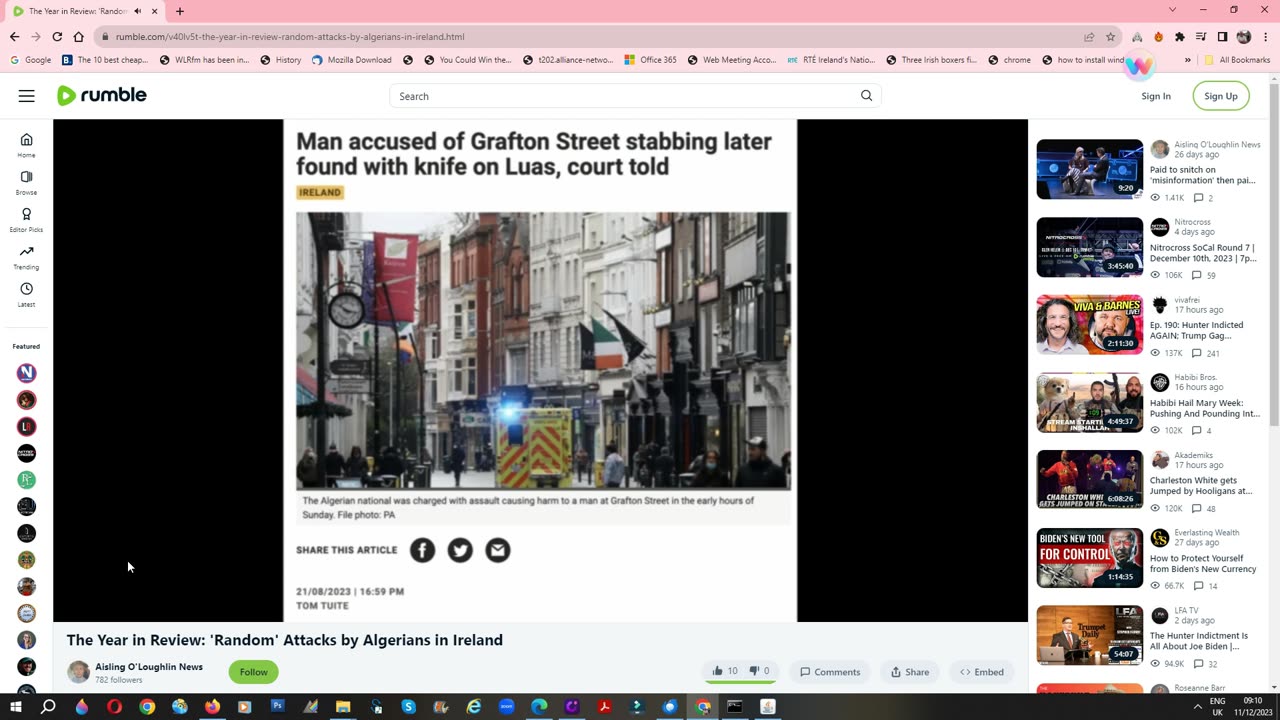Click the Share button under video
This screenshot has height=720, width=1280.
(x=910, y=672)
